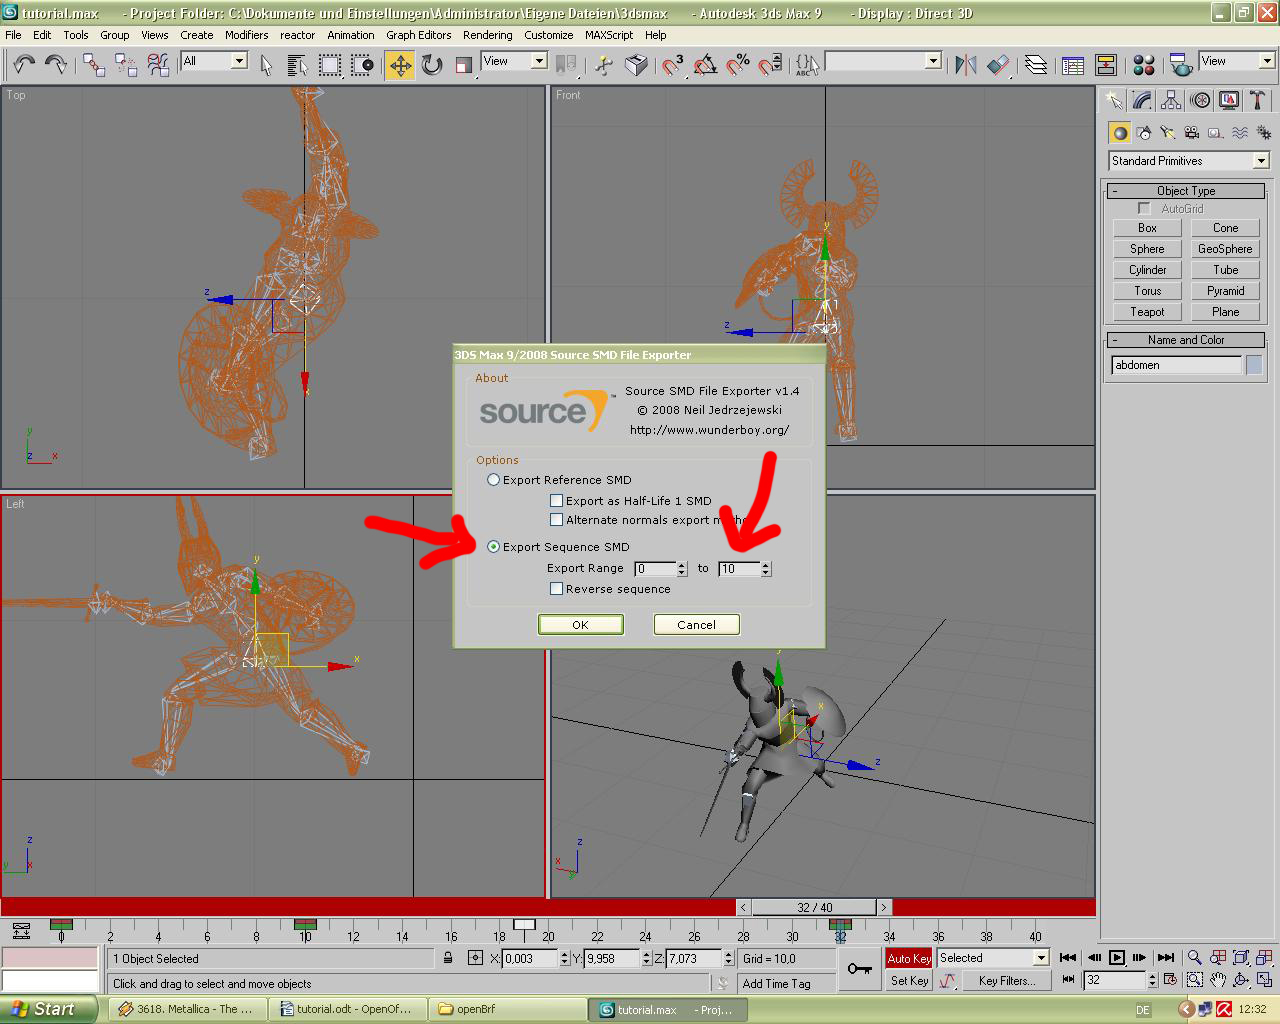Viewport: 1280px width, 1024px height.
Task: Click the Play Animation button
Action: tap(1117, 958)
